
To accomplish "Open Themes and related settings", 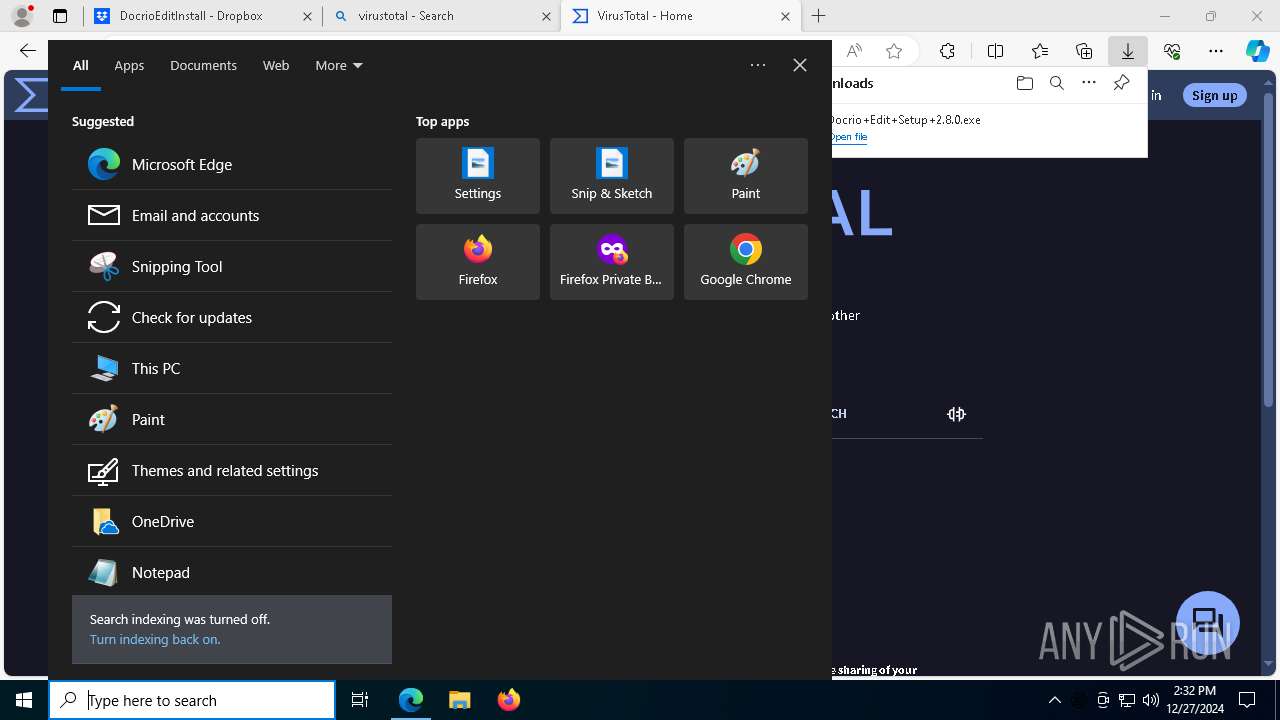I will (x=232, y=470).
